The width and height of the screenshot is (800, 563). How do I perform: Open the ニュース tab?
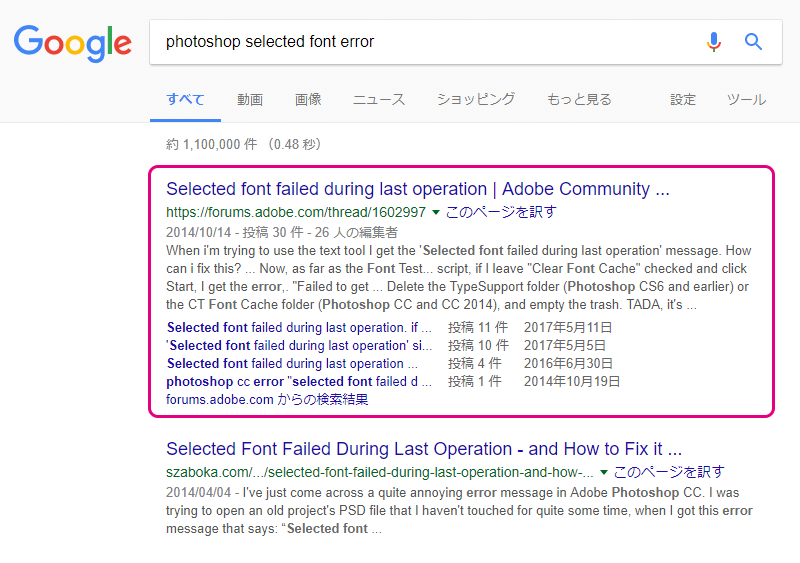[x=379, y=99]
